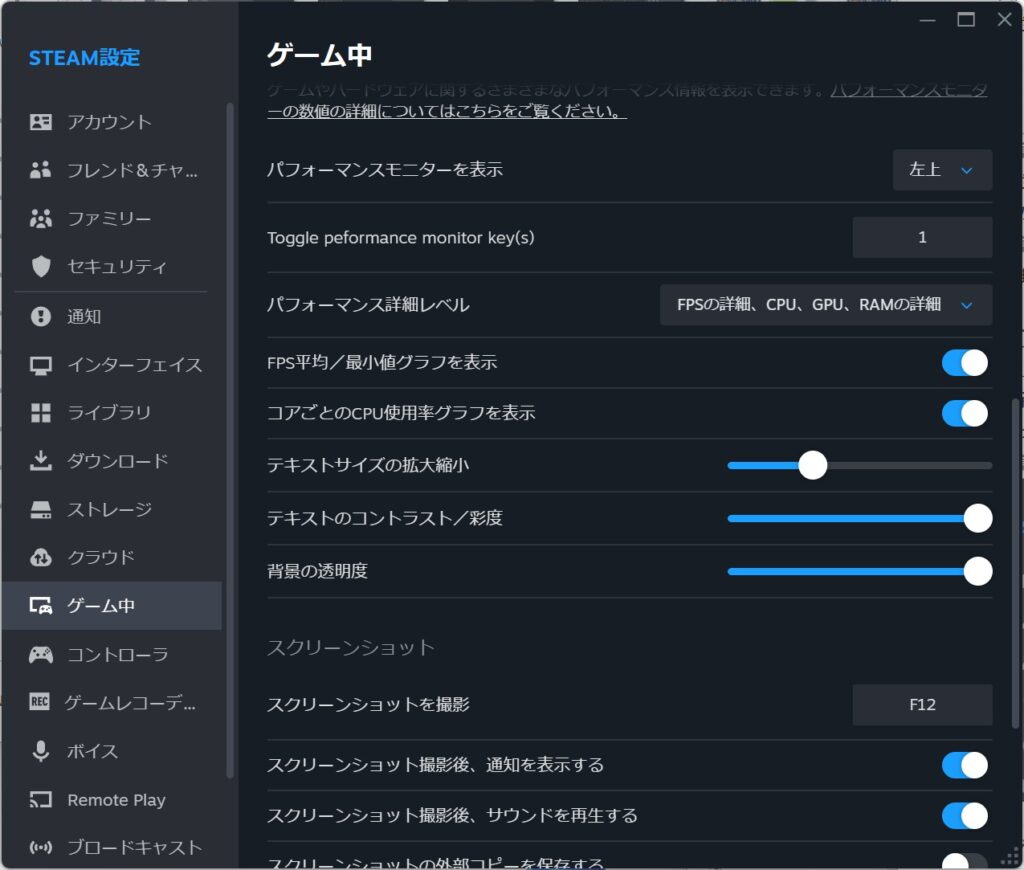Click the Remote Play cast icon
Image resolution: width=1024 pixels, height=870 pixels.
coord(40,799)
